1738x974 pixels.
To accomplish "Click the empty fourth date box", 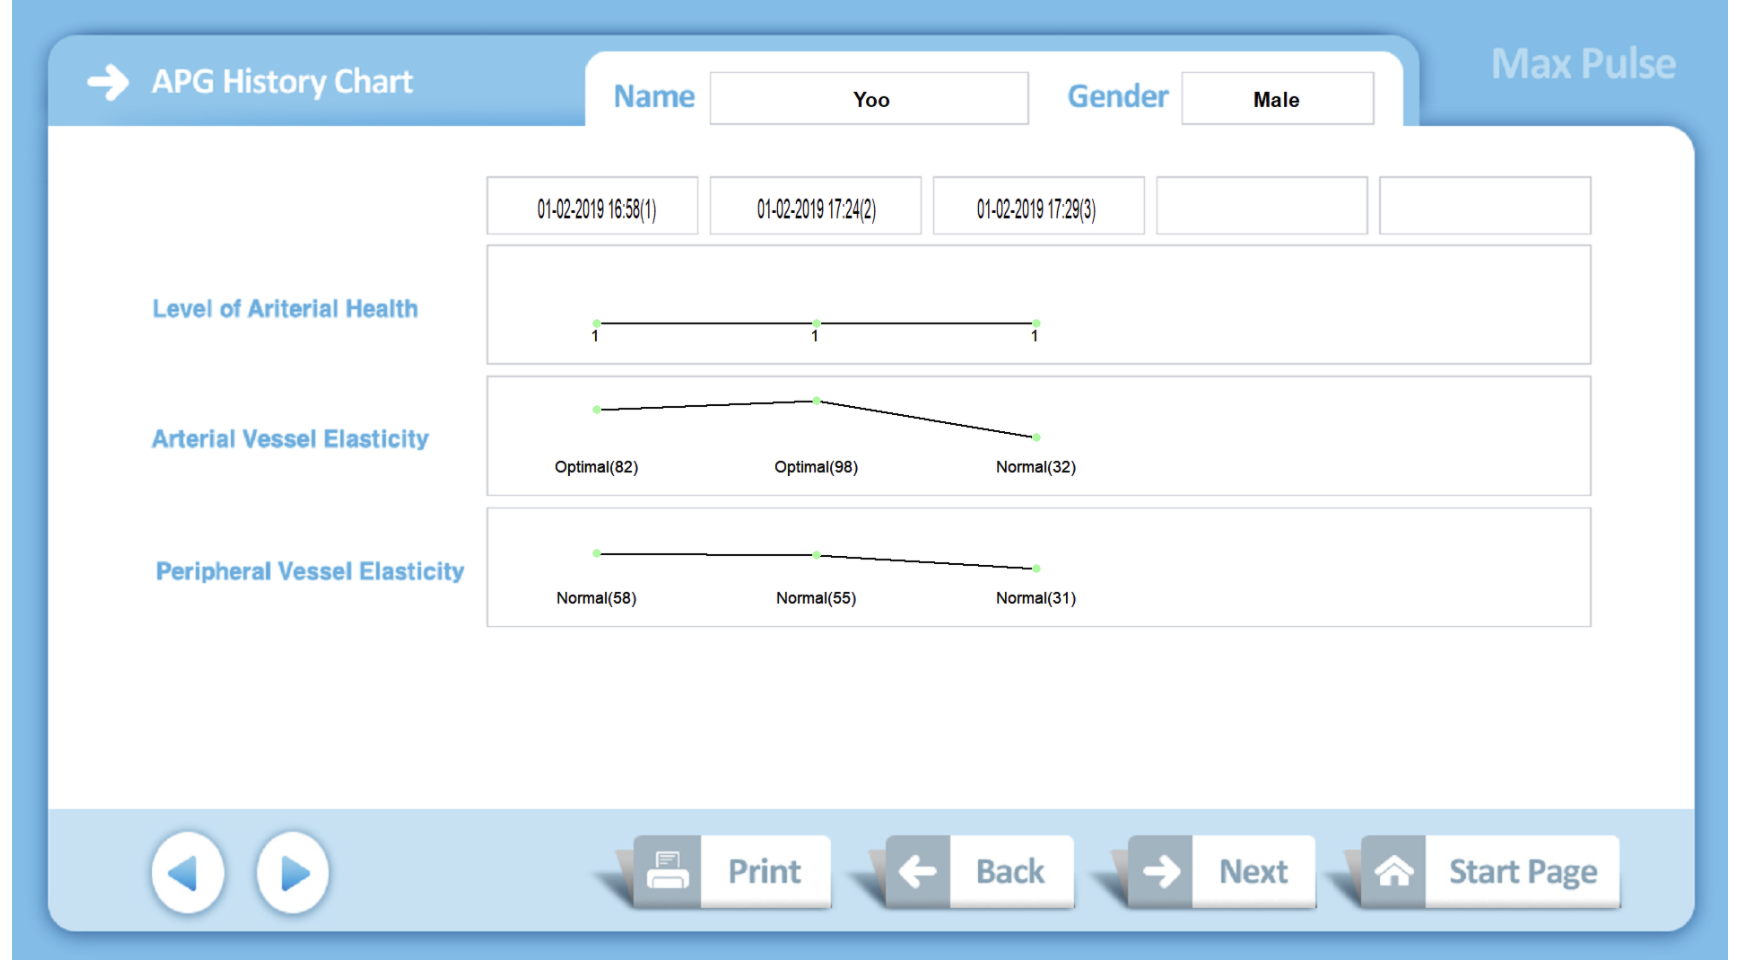I will [1261, 207].
